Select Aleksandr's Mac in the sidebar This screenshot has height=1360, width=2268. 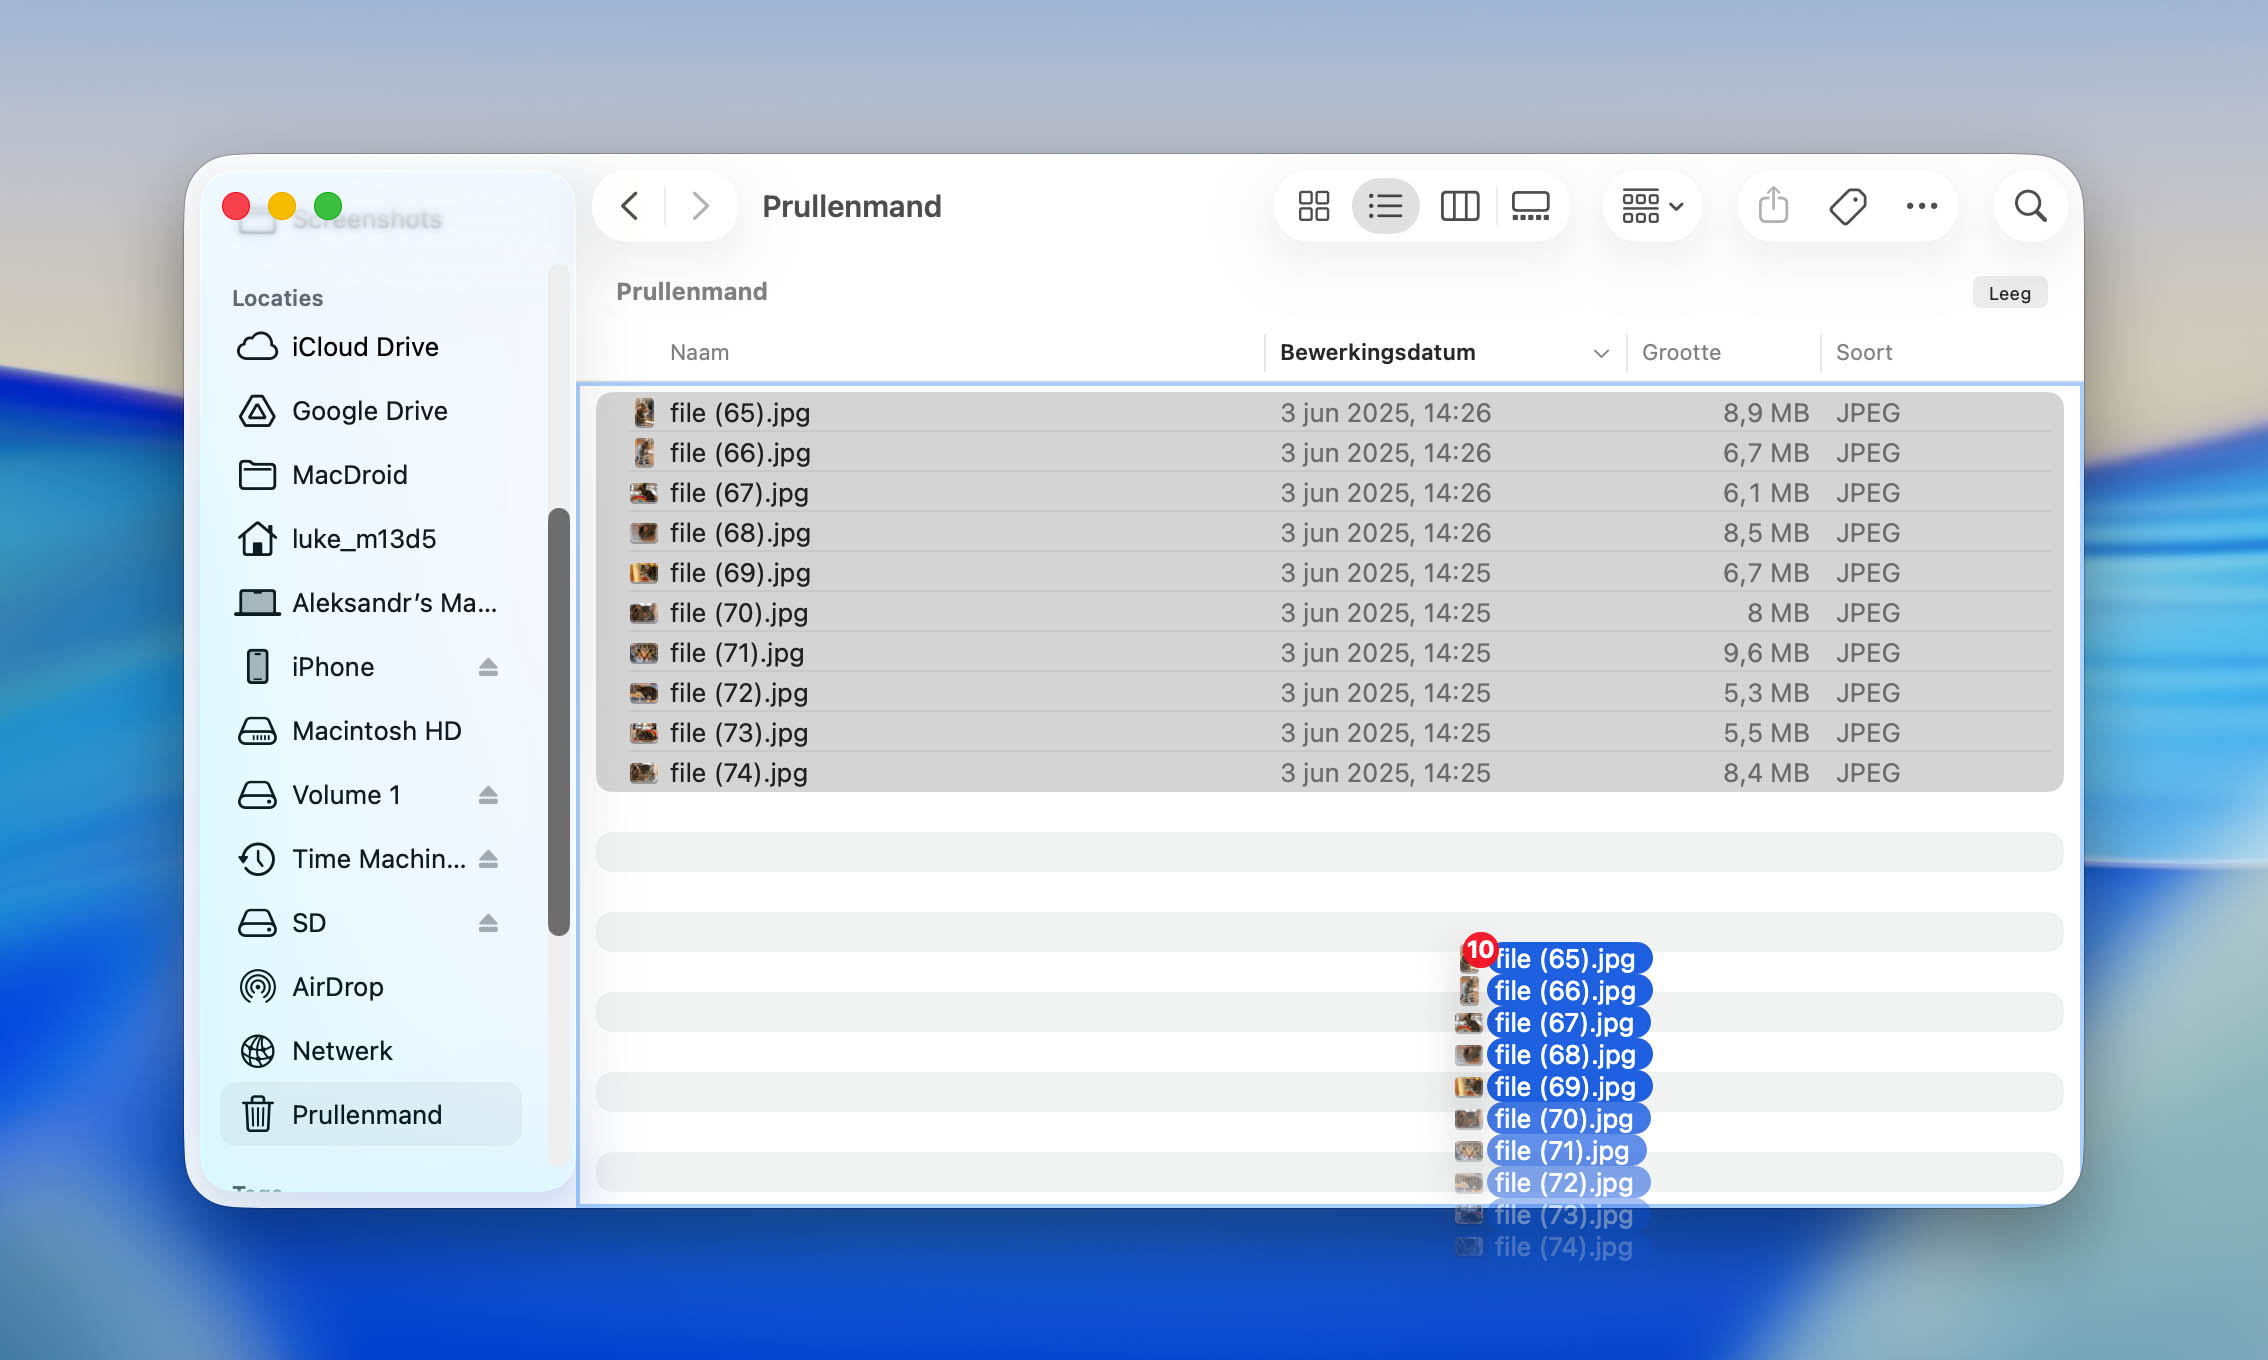(x=370, y=603)
